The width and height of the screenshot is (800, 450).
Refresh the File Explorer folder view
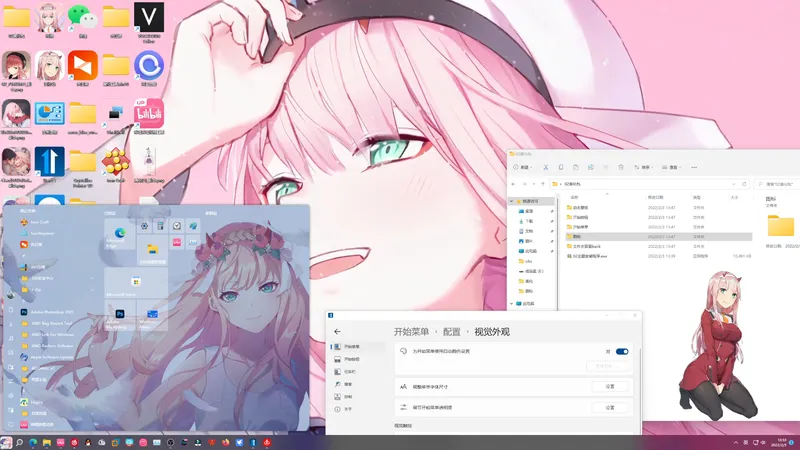744,184
